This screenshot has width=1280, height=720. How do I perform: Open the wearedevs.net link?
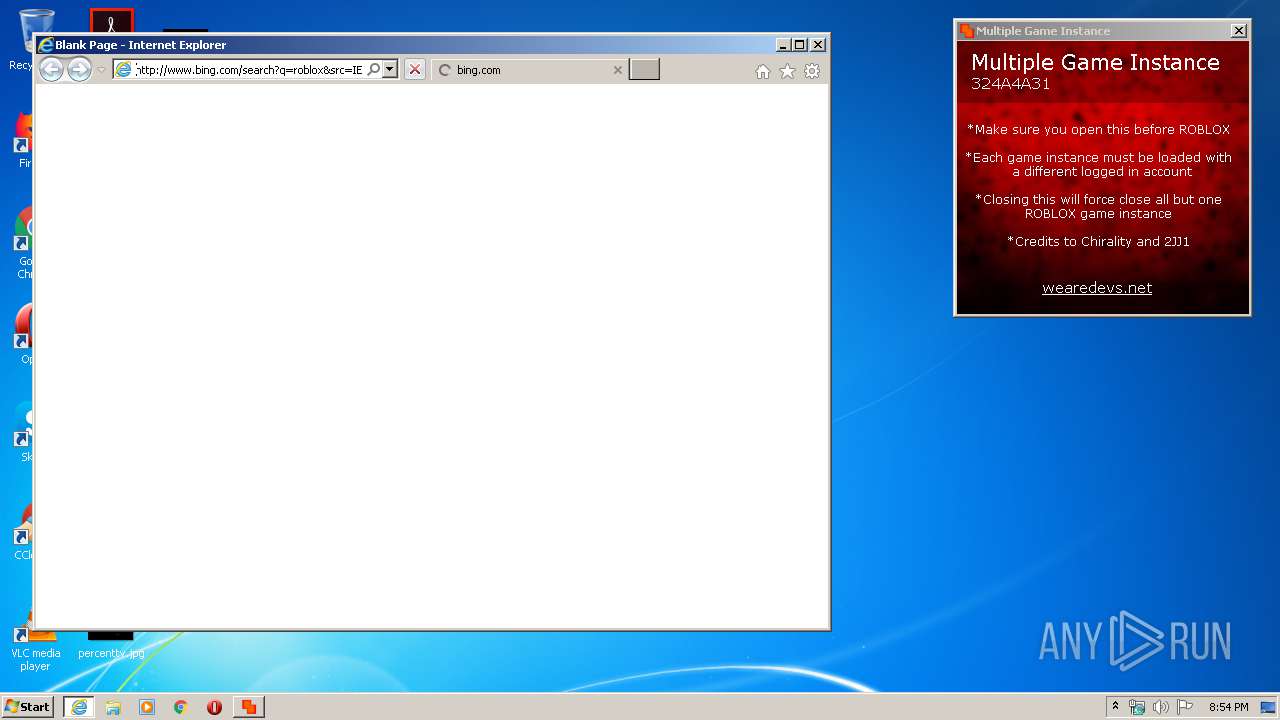(1097, 288)
